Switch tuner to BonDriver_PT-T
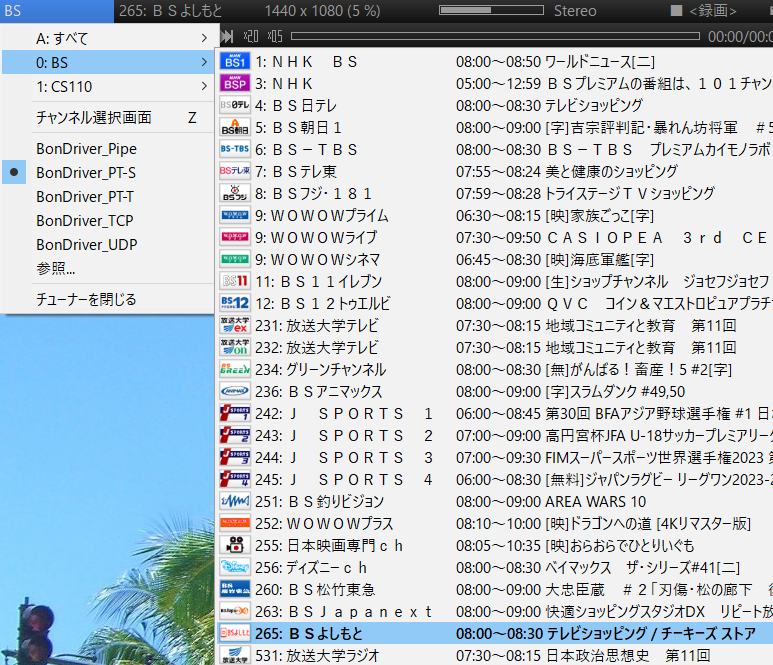The image size is (773, 665). pyautogui.click(x=107, y=197)
